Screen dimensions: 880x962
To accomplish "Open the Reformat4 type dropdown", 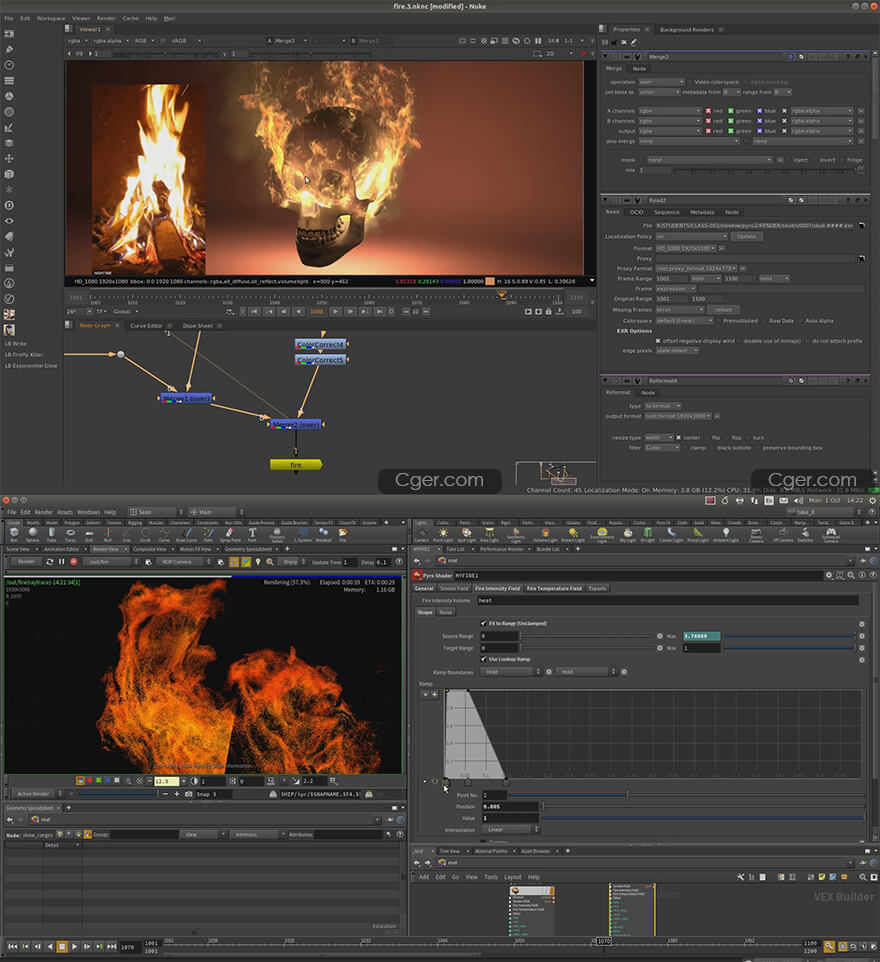I will [663, 406].
